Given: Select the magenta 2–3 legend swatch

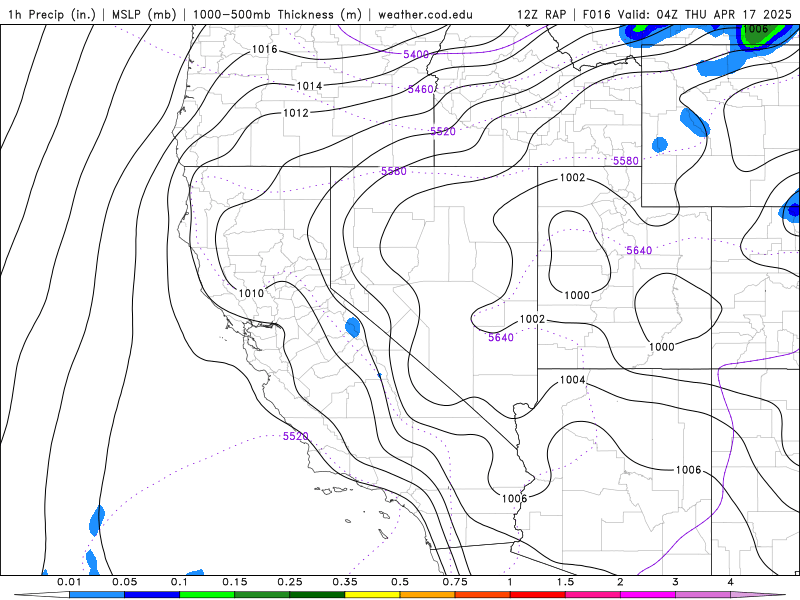Looking at the screenshot, I should [x=648, y=595].
